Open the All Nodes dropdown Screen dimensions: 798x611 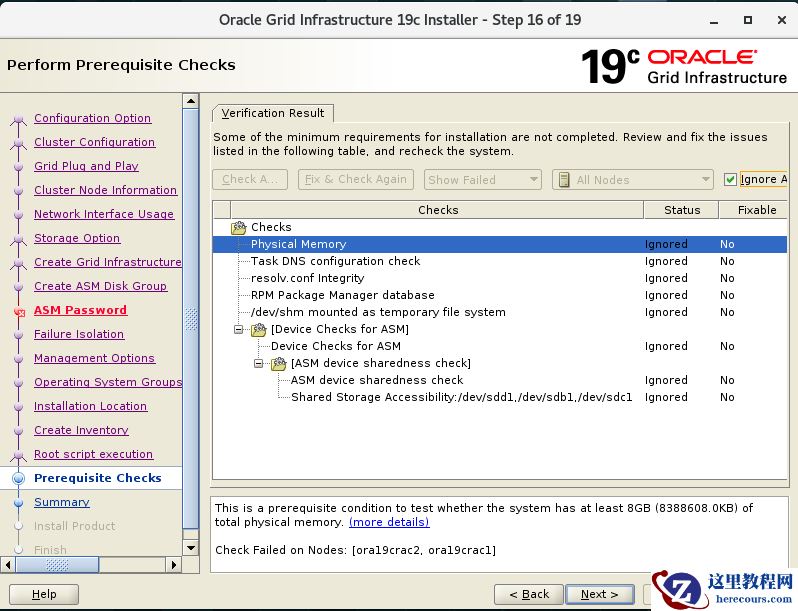coord(632,180)
